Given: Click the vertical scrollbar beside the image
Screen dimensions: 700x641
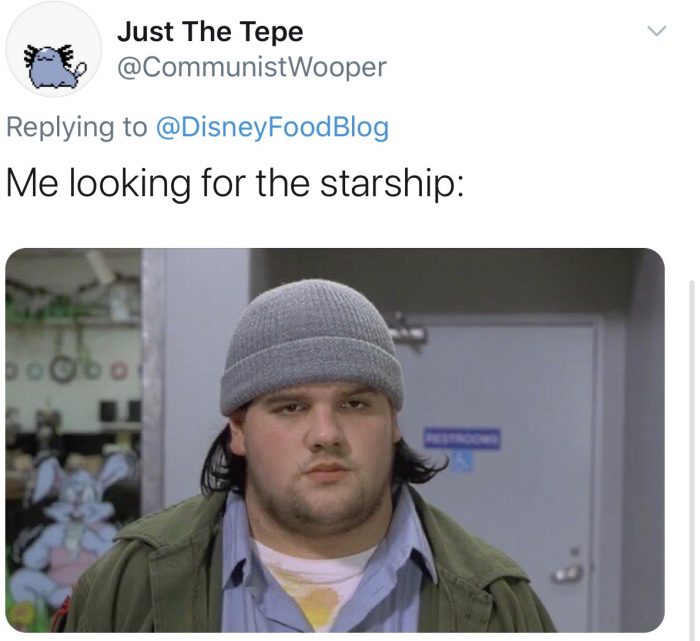Looking at the screenshot, I should 691,455.
